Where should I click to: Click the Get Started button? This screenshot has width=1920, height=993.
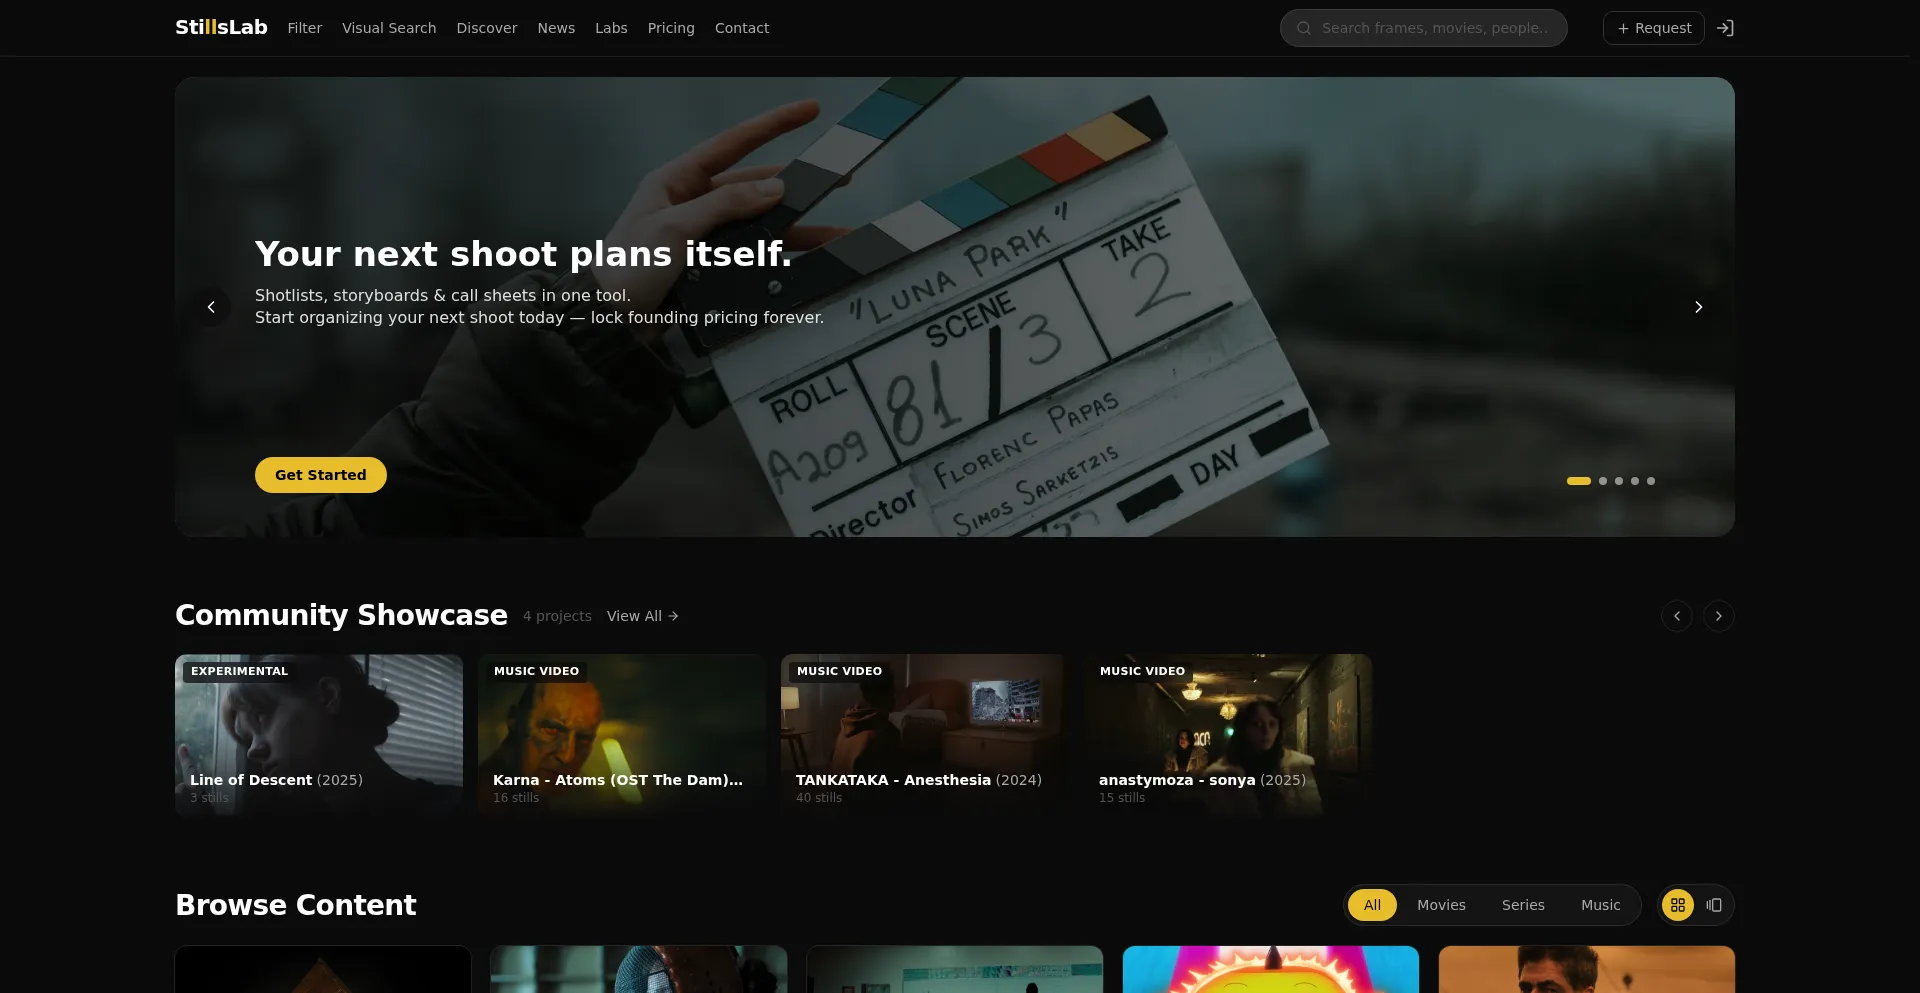click(x=320, y=475)
